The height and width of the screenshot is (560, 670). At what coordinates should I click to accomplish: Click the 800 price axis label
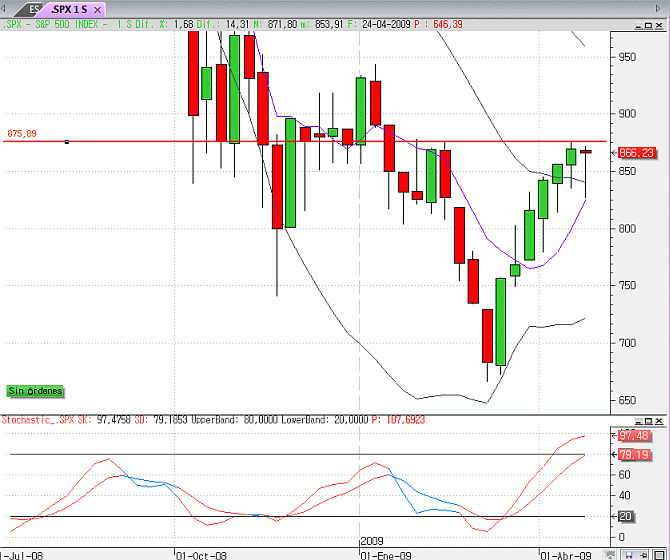click(627, 229)
